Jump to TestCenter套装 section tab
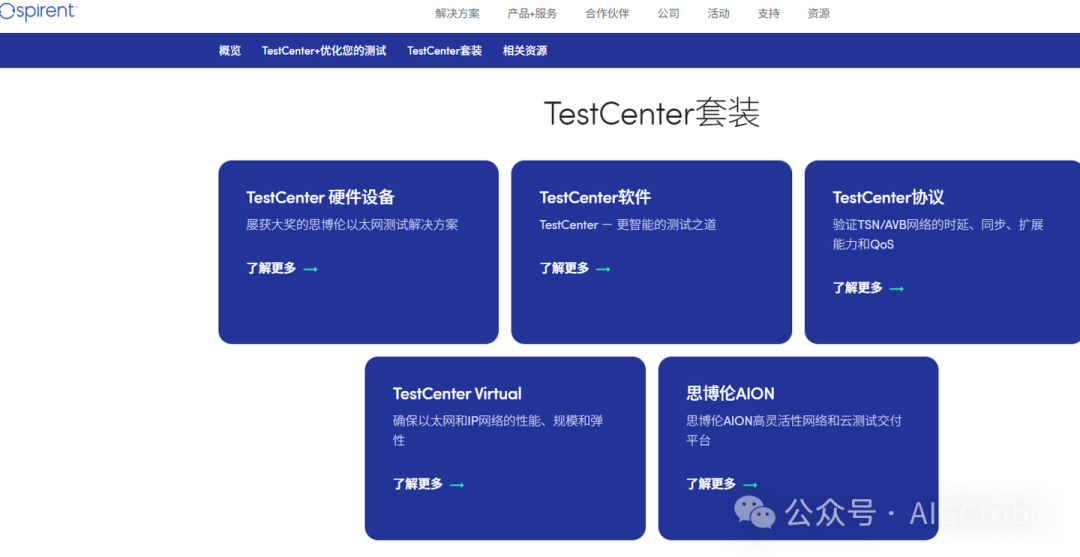 coord(444,51)
